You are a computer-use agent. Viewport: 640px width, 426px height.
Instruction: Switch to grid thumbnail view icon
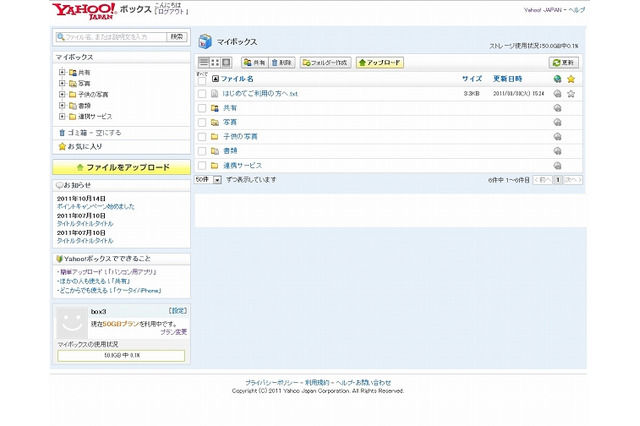pos(215,62)
